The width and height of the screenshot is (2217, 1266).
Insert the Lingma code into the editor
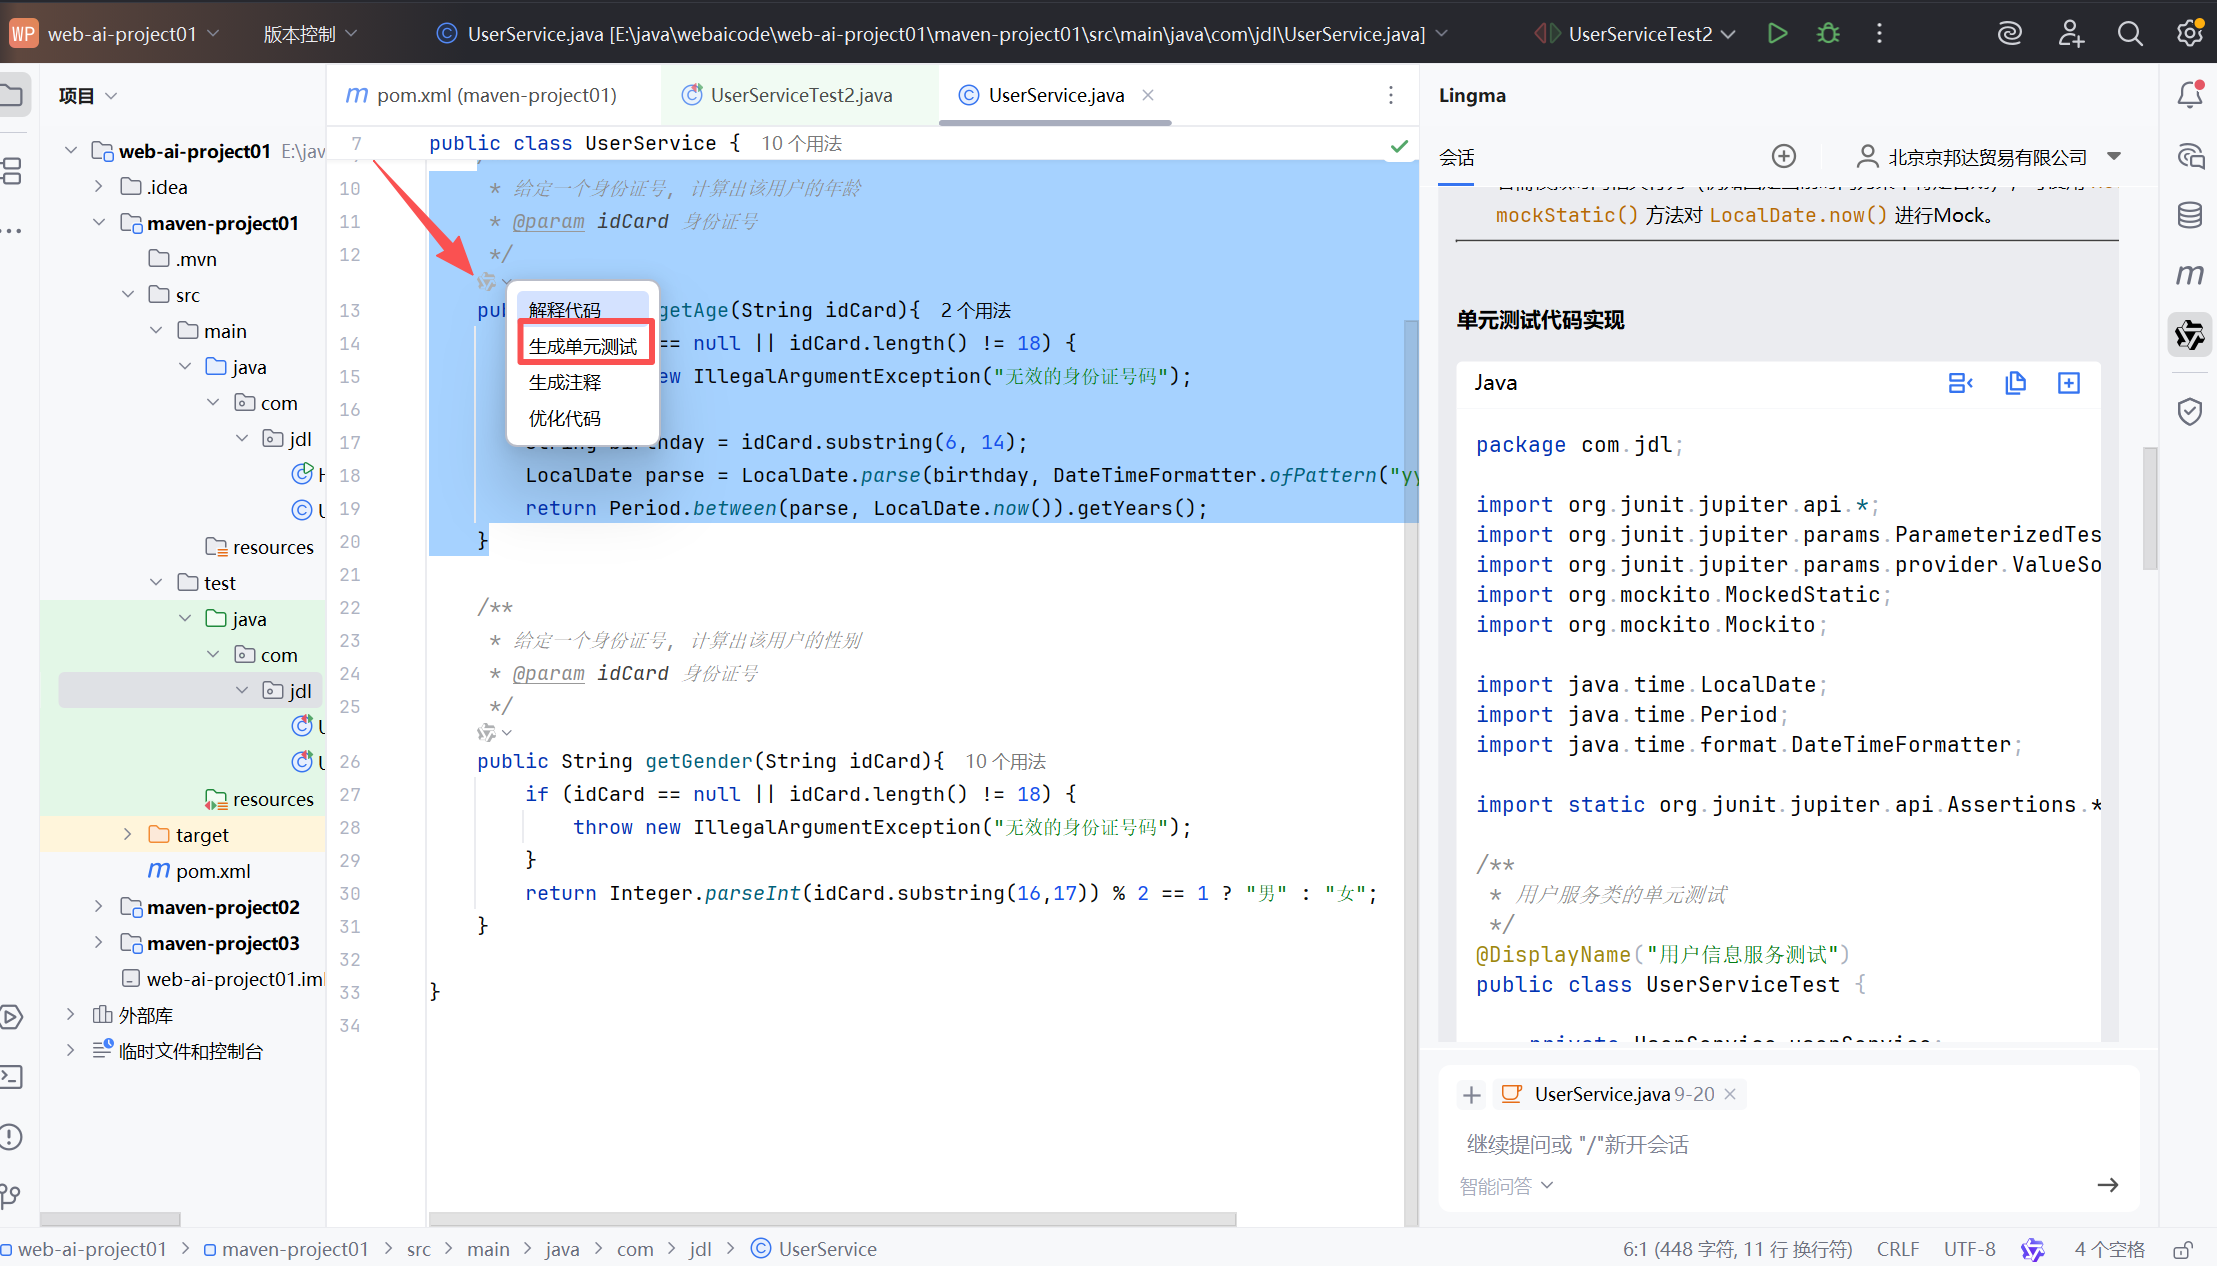(1960, 383)
